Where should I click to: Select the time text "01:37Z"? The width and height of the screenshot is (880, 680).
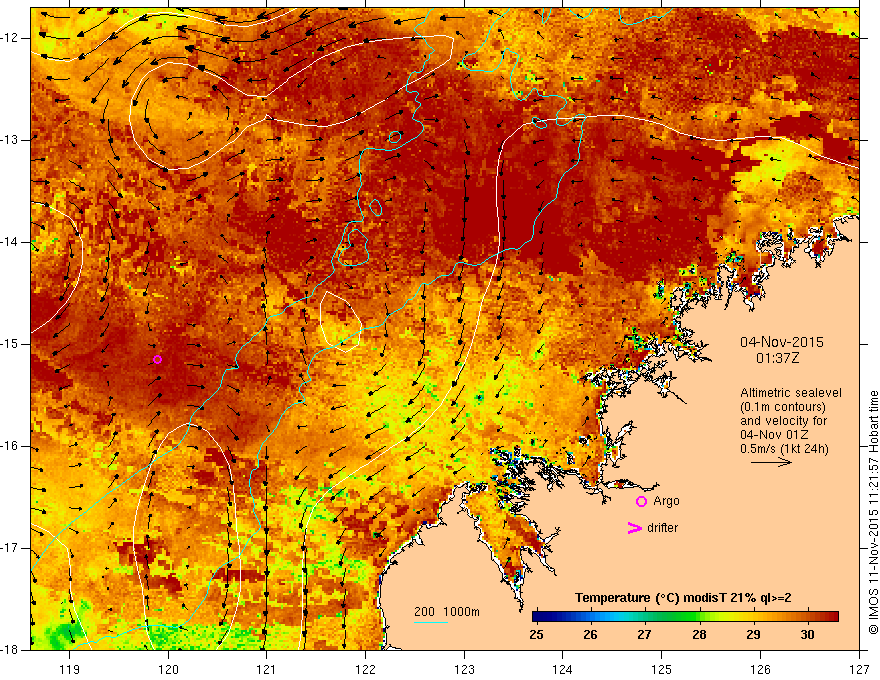pos(777,358)
